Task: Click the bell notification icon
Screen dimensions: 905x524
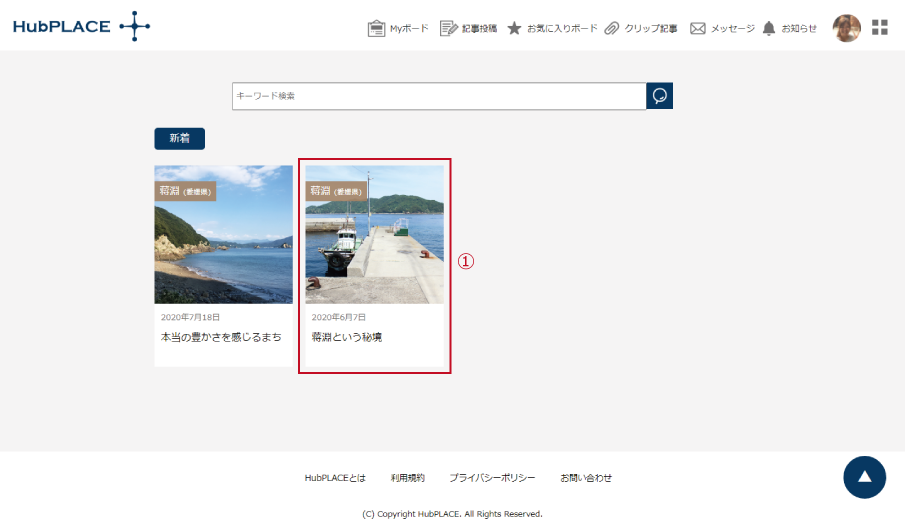Action: 769,28
